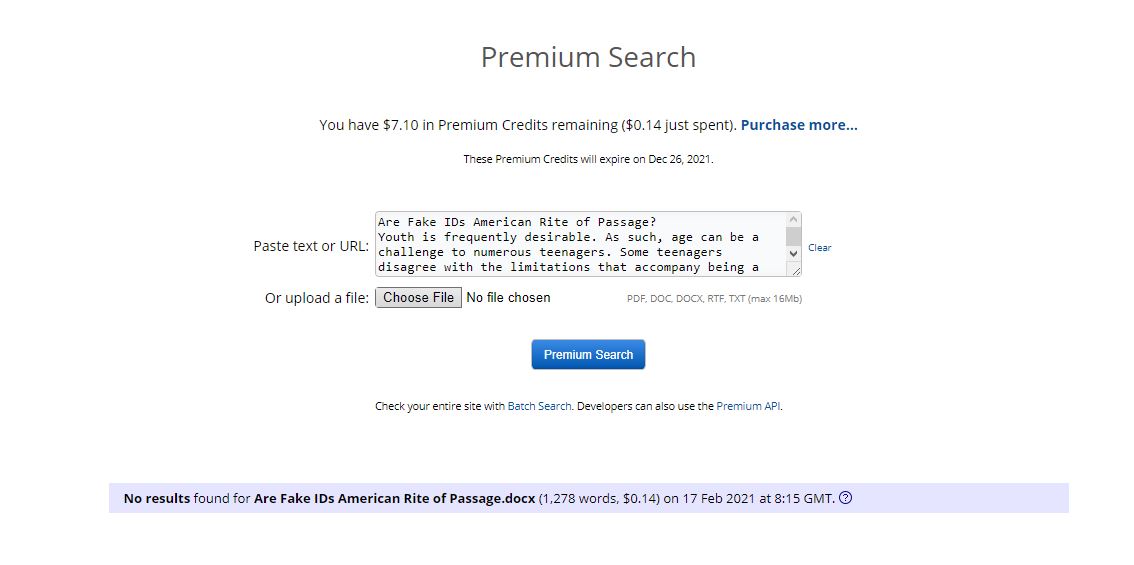This screenshot has width=1134, height=565.
Task: Click the Premium Credits expiry notice
Action: pos(588,159)
